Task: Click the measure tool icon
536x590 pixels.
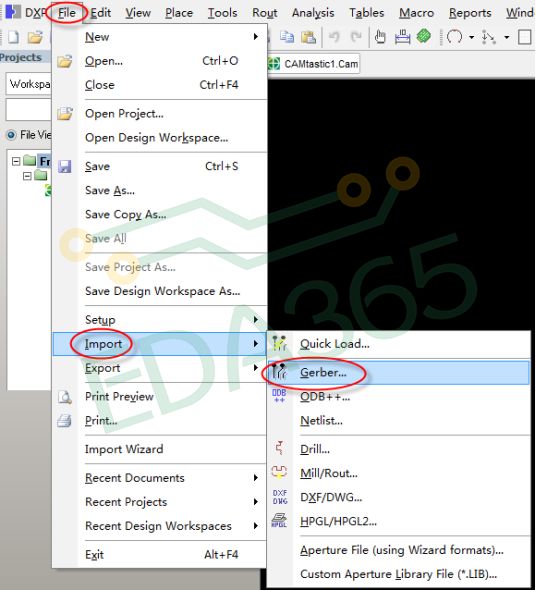Action: pyautogui.click(x=402, y=37)
